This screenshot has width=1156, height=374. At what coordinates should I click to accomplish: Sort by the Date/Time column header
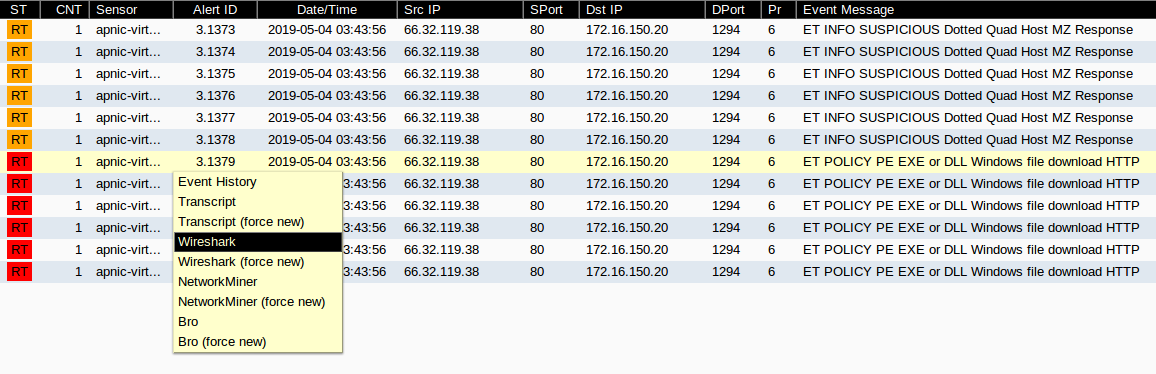327,10
